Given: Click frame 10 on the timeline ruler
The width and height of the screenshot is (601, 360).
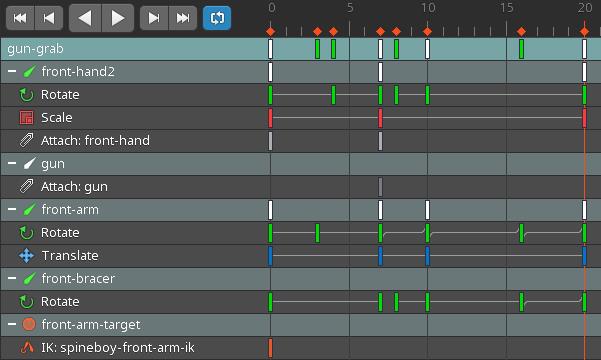Looking at the screenshot, I should click(x=427, y=8).
